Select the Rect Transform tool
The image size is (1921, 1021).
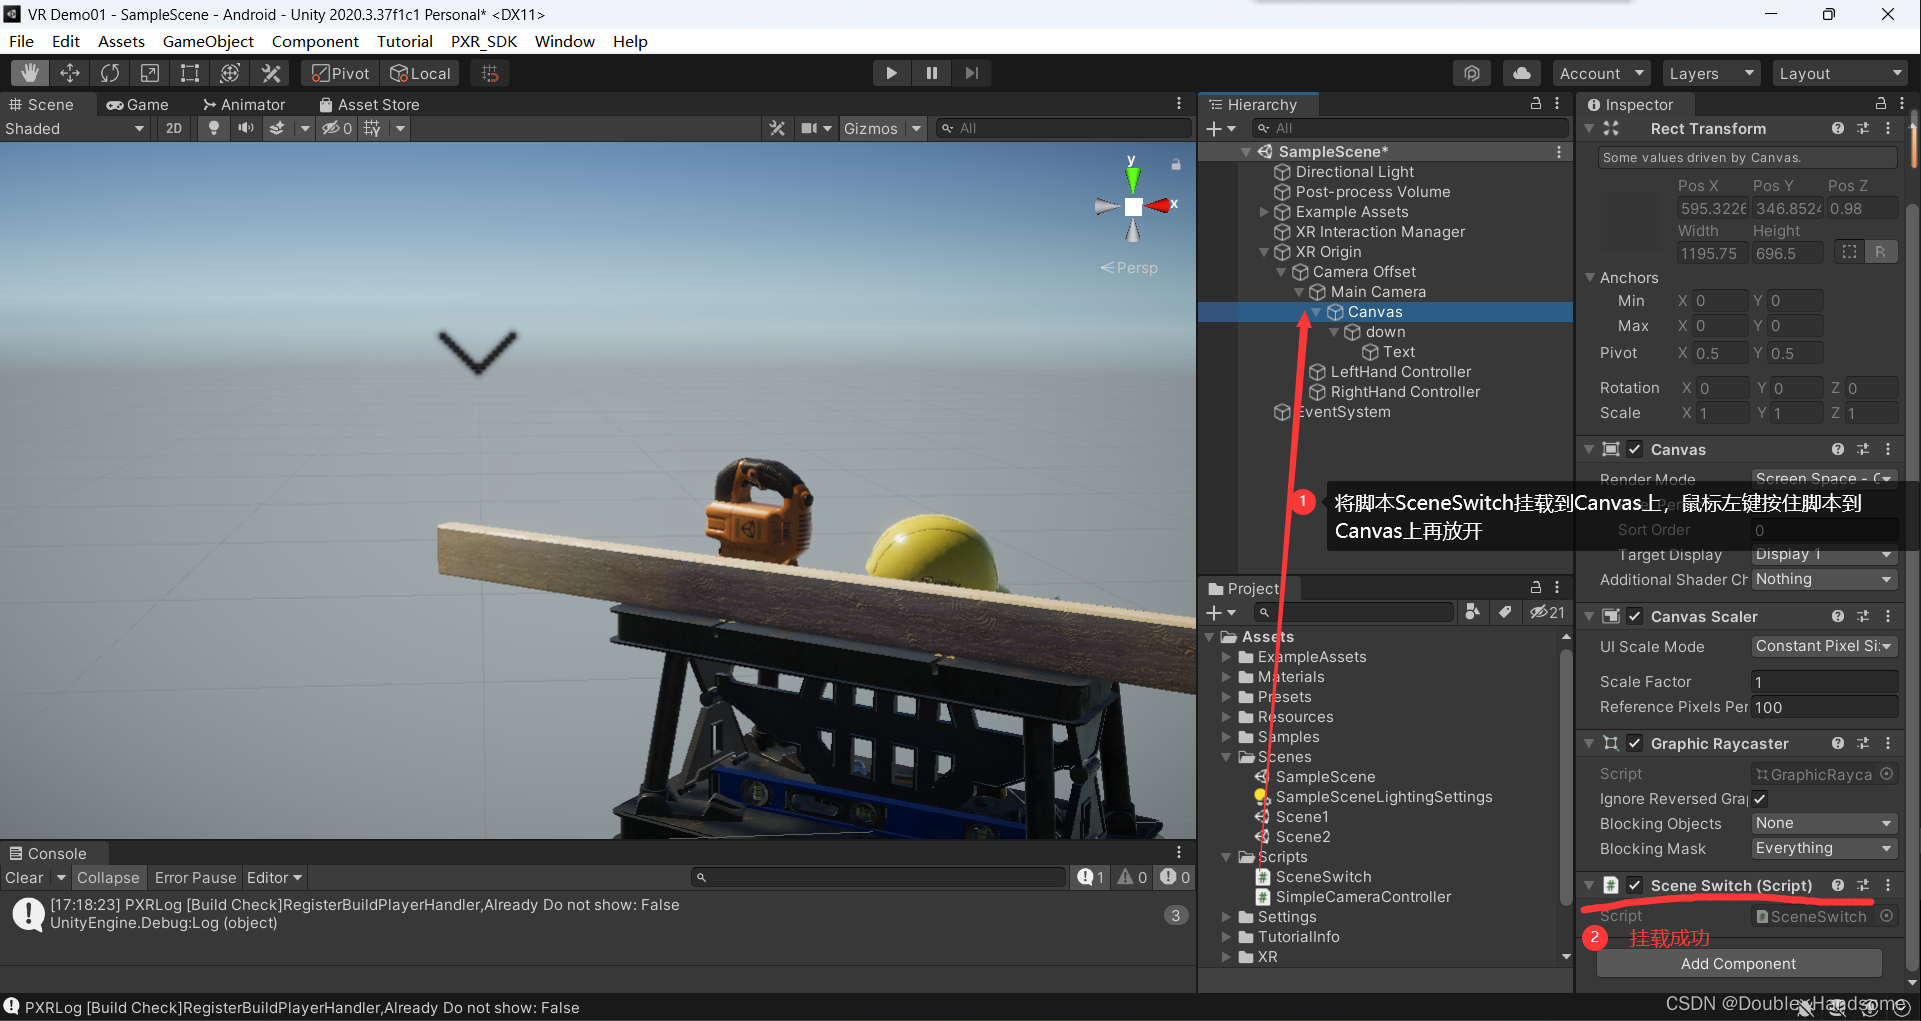[190, 73]
